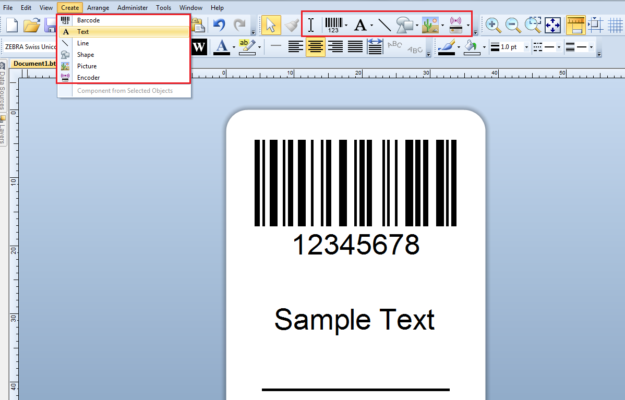The width and height of the screenshot is (625, 400).
Task: Click the line color paintbrush icon
Action: tap(446, 47)
